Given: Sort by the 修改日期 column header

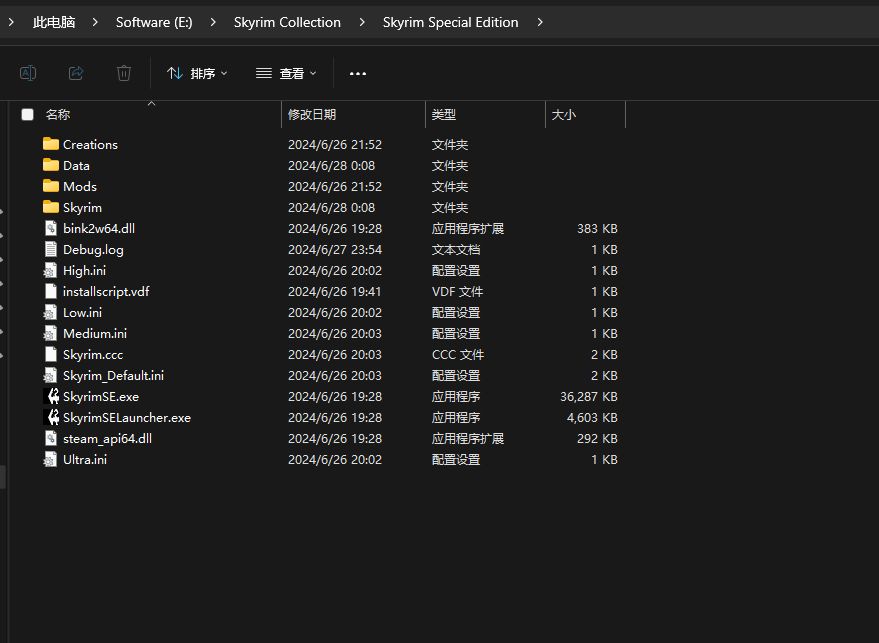Looking at the screenshot, I should click(x=312, y=115).
